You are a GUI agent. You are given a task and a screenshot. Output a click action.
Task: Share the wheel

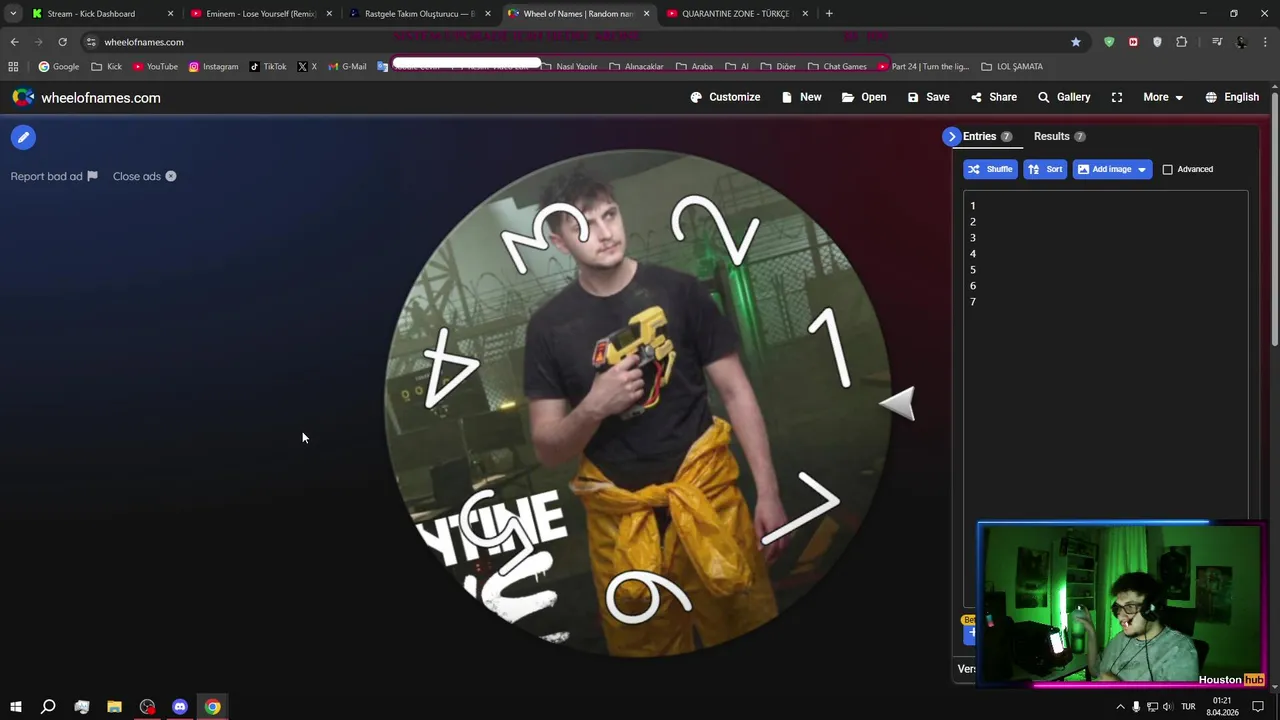[x=993, y=97]
